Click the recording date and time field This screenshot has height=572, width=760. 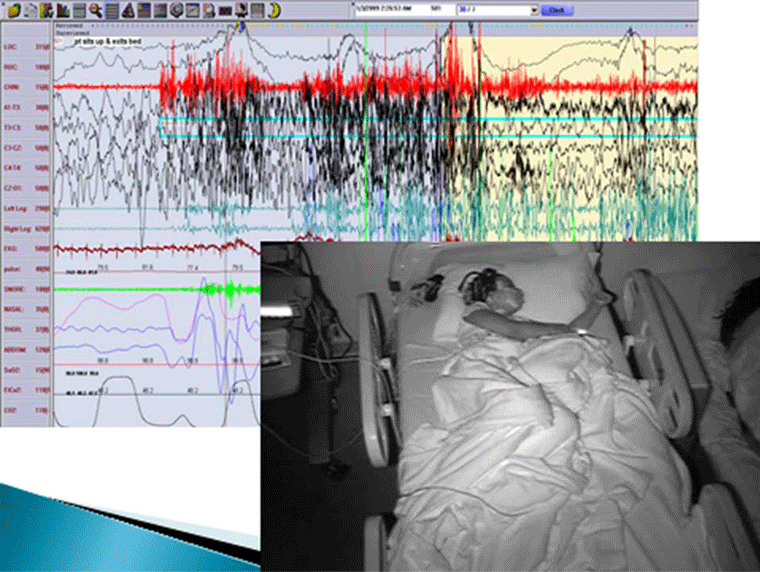(390, 10)
